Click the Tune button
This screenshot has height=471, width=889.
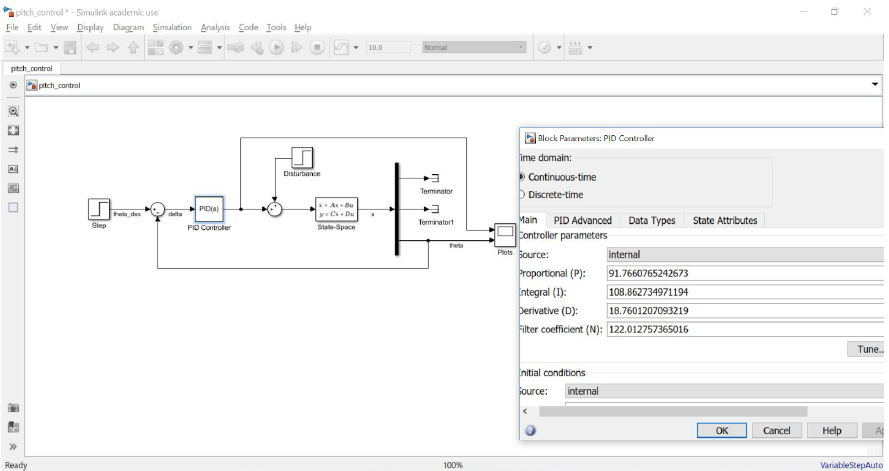point(866,350)
